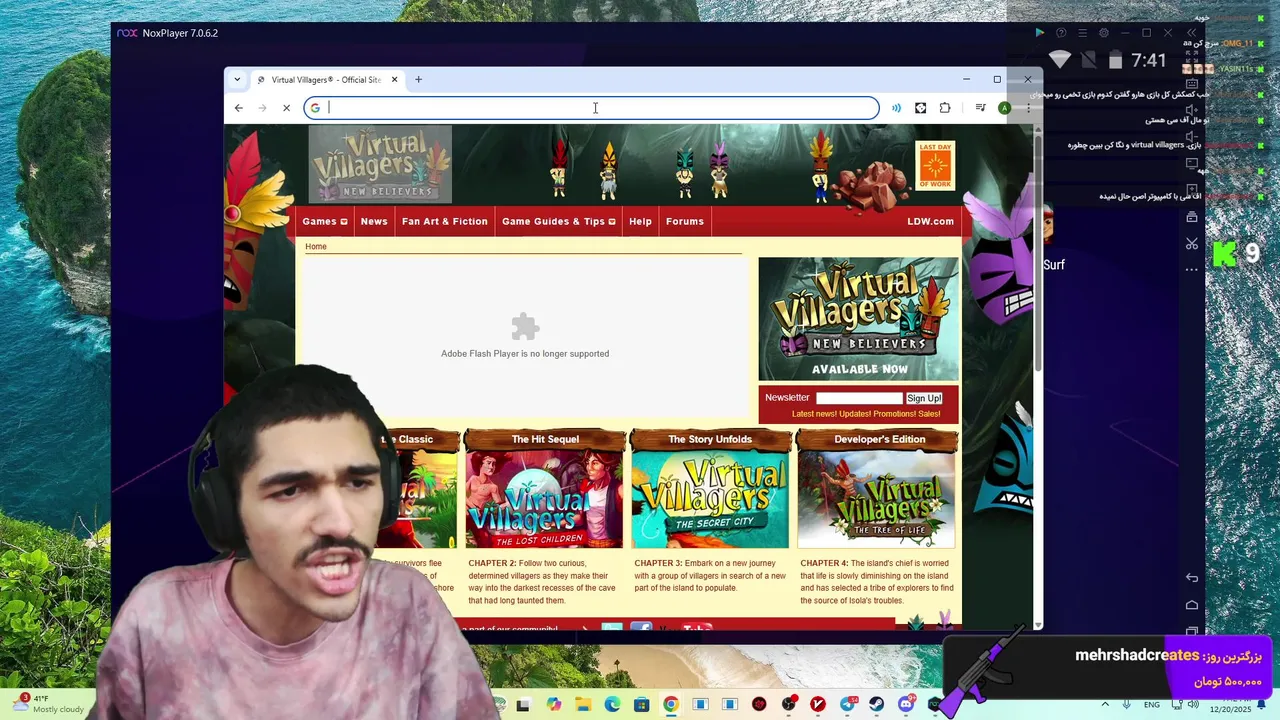The image size is (1280, 720).
Task: Open The Tree of Life game thumbnail
Action: pyautogui.click(x=876, y=499)
